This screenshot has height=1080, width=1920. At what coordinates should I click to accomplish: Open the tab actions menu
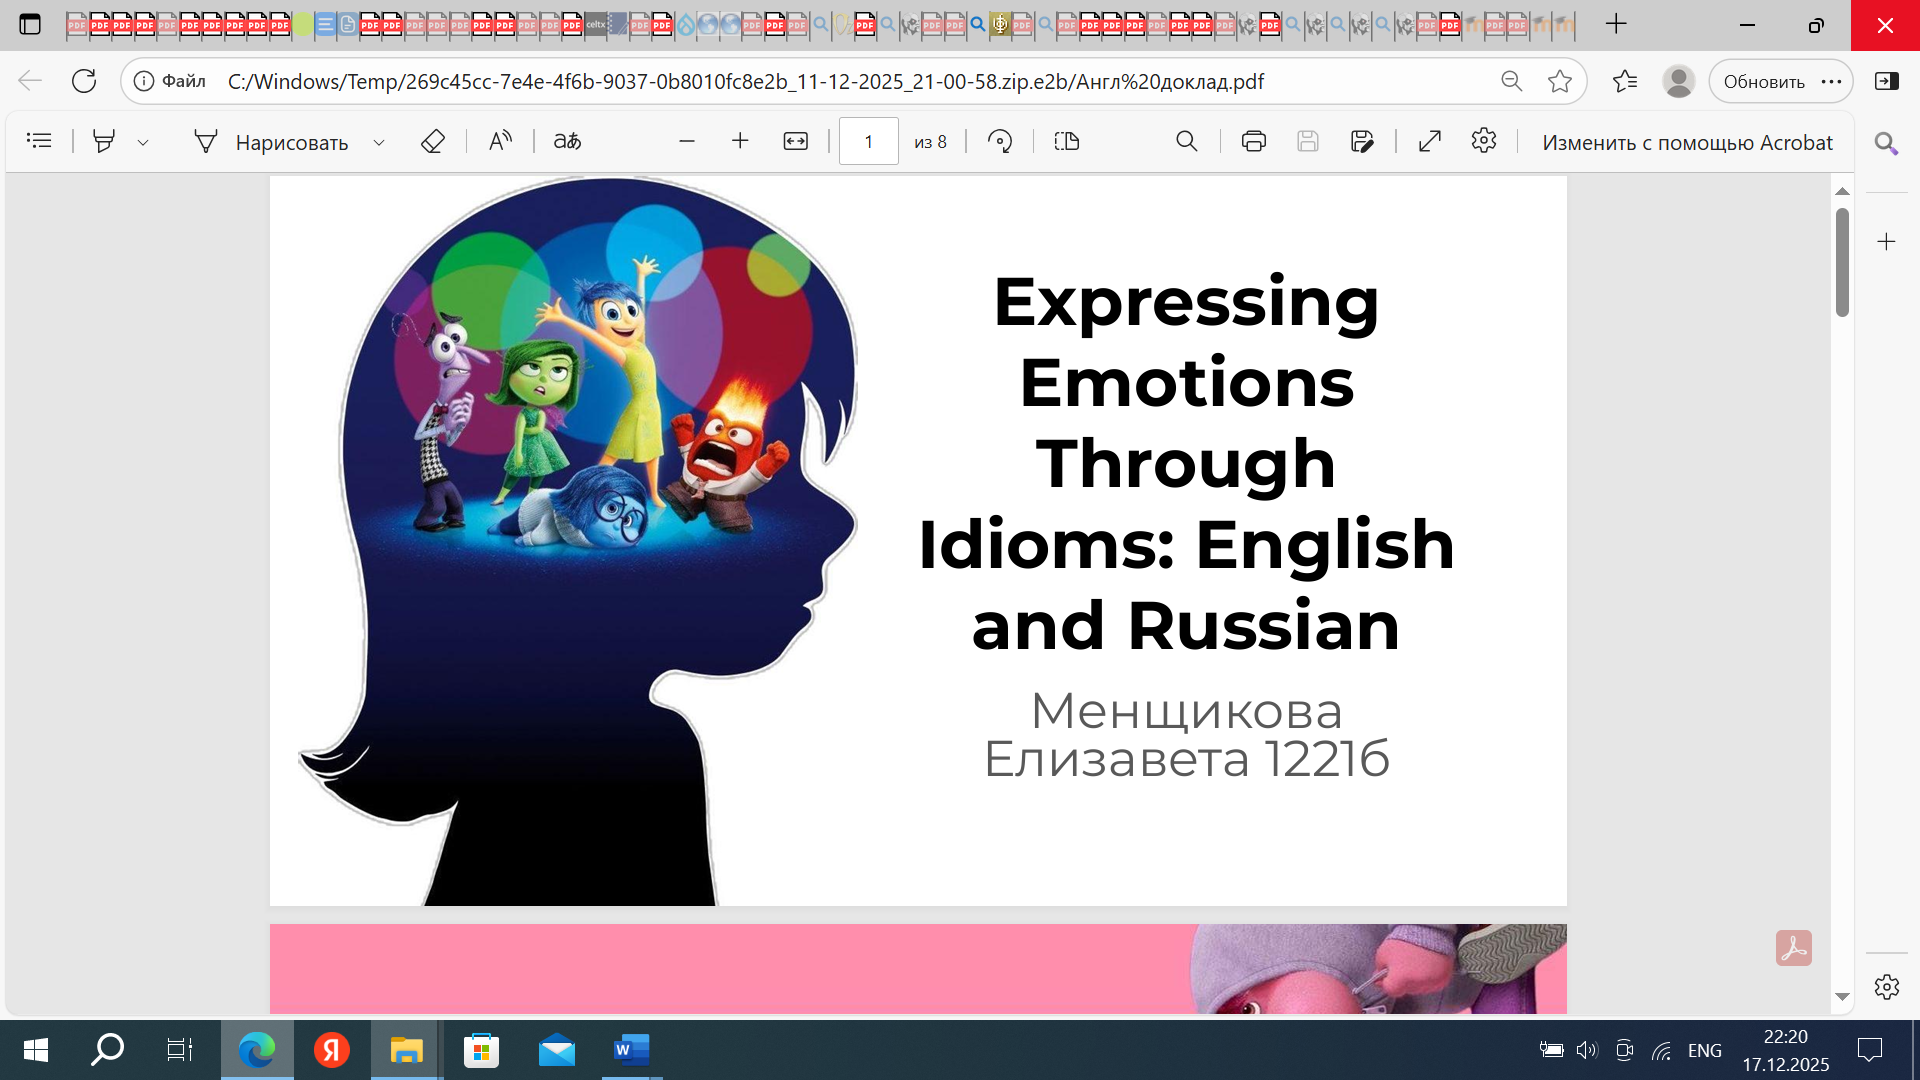(30, 24)
